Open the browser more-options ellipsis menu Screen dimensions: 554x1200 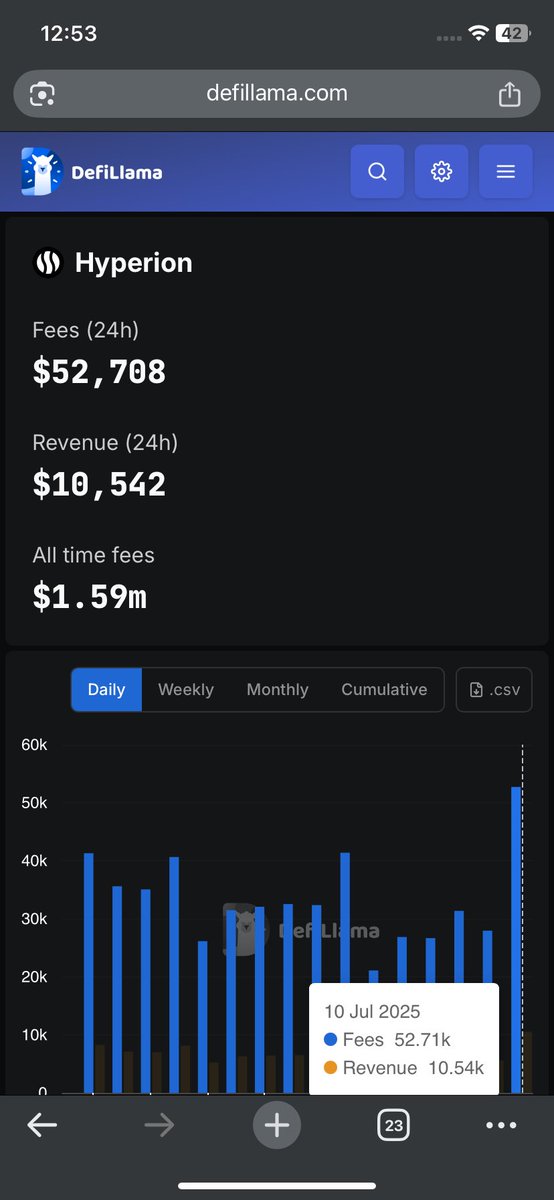point(501,1125)
